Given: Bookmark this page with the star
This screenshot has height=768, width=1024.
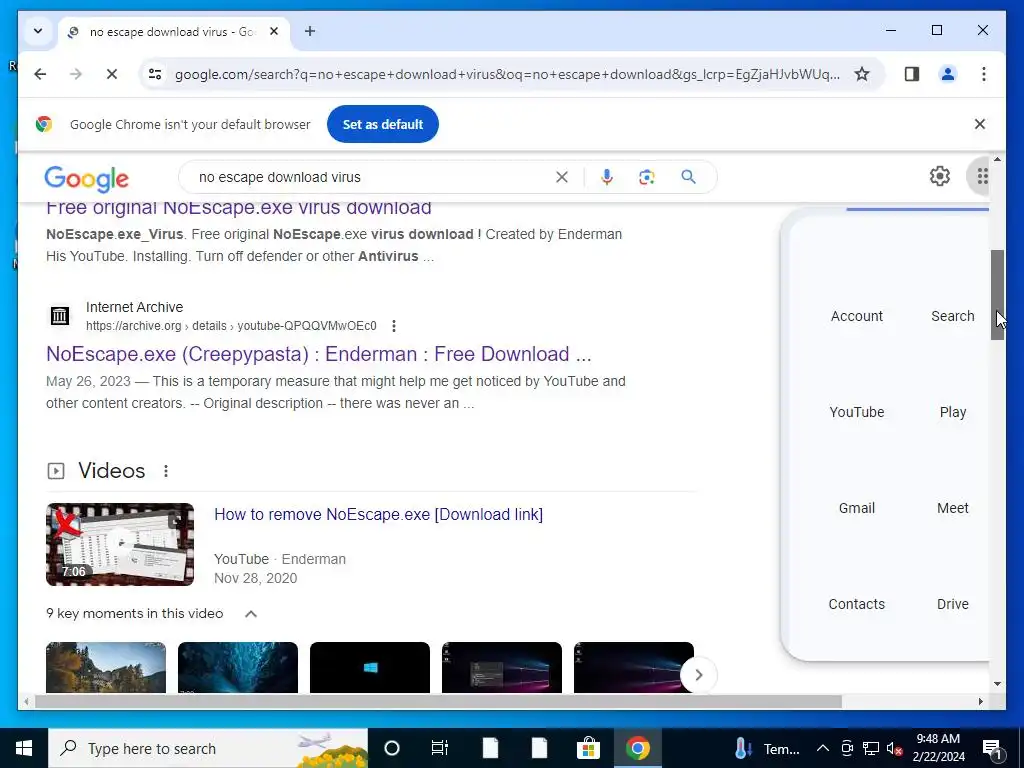Looking at the screenshot, I should 862,74.
